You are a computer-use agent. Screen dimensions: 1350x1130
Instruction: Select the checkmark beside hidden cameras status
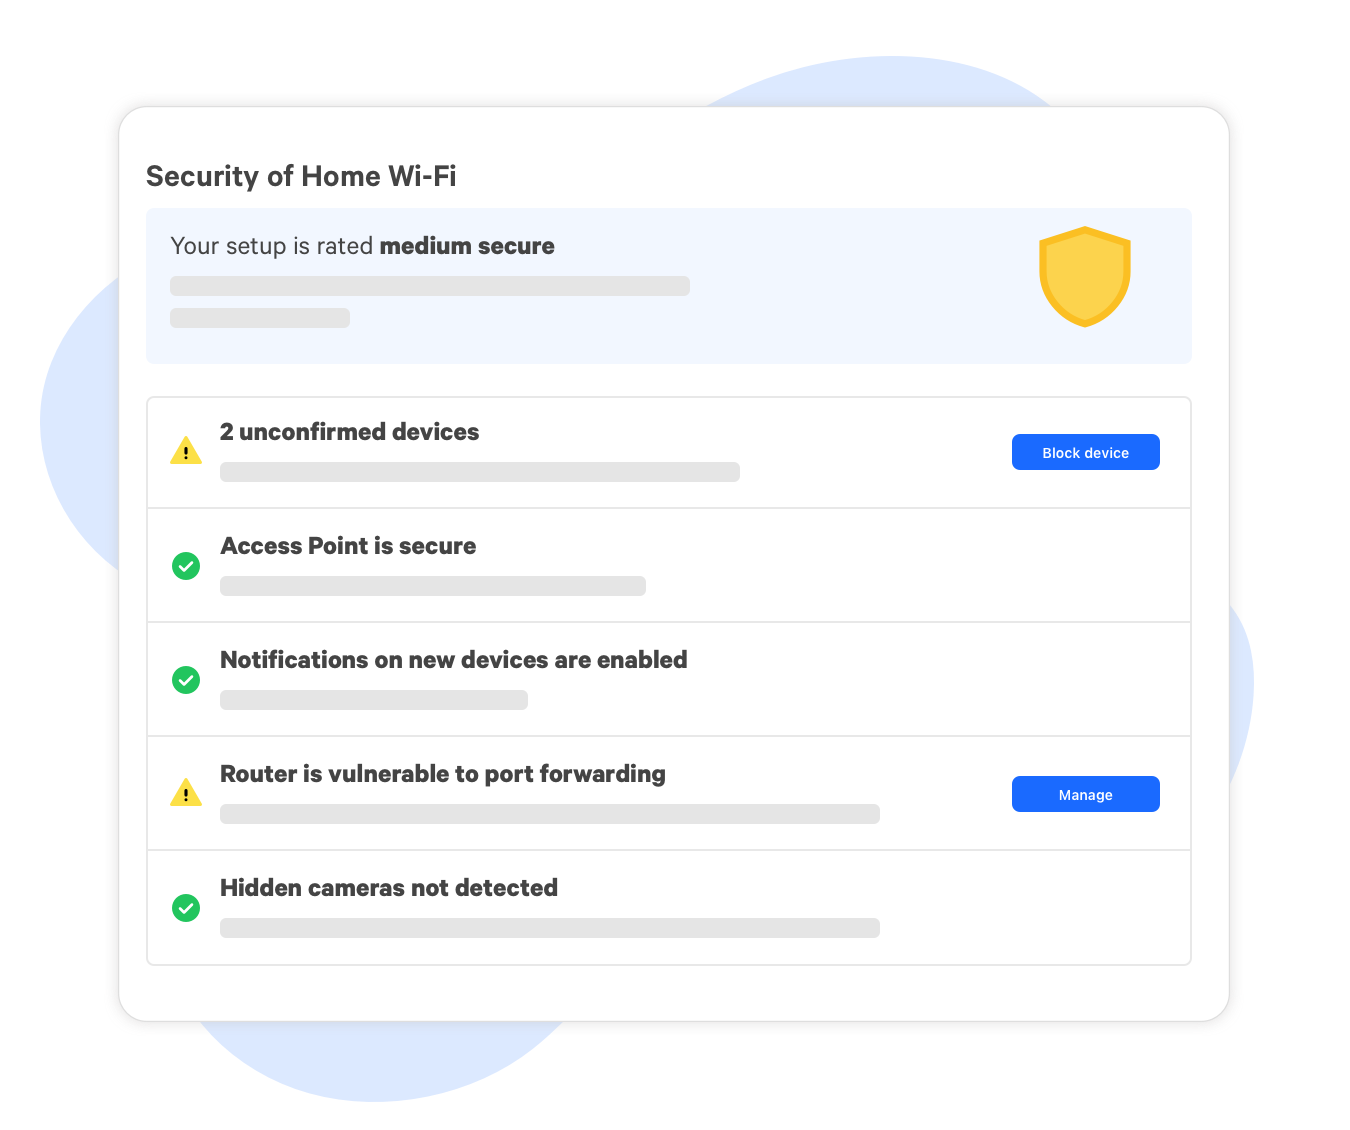click(x=186, y=908)
